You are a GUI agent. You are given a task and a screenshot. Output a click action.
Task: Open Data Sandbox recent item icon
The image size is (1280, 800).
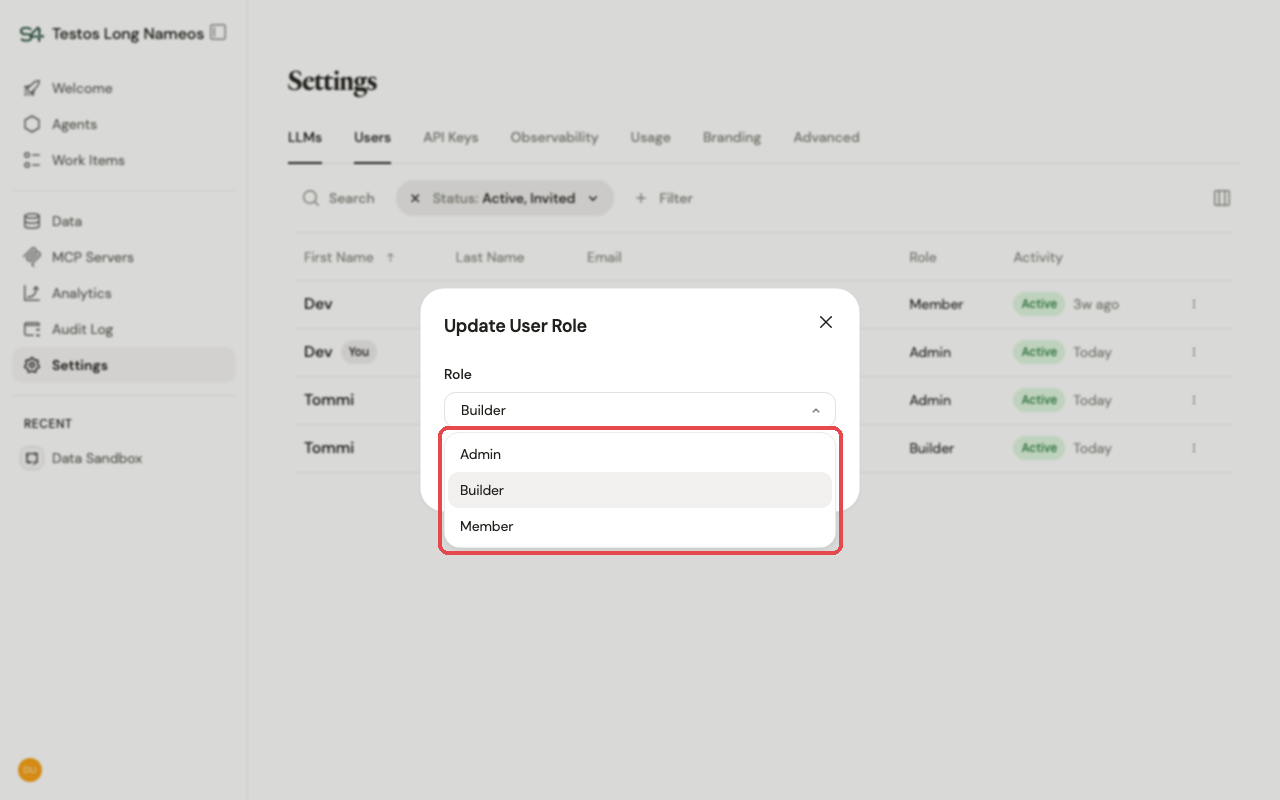32,458
